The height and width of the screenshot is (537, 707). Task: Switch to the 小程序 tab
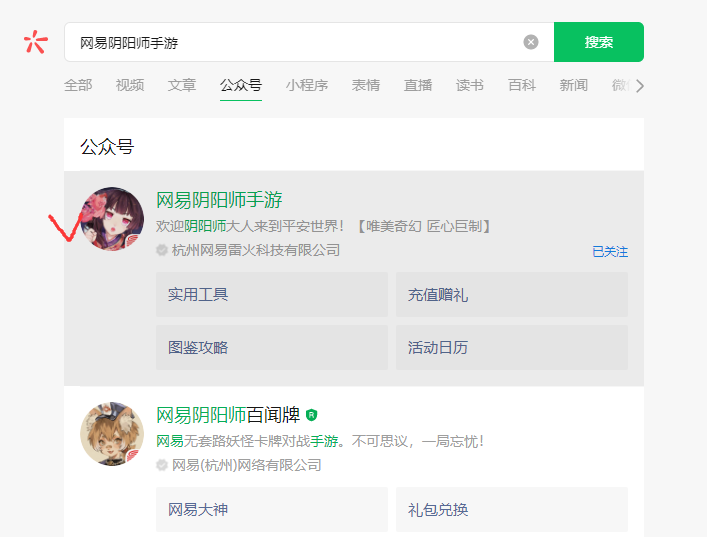click(x=307, y=85)
